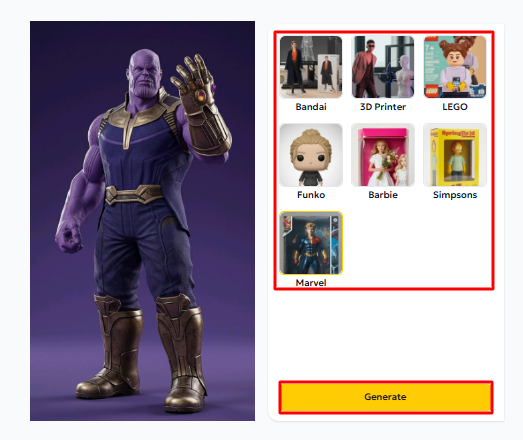The image size is (523, 440).
Task: Click the Bandai text label
Action: coord(311,107)
